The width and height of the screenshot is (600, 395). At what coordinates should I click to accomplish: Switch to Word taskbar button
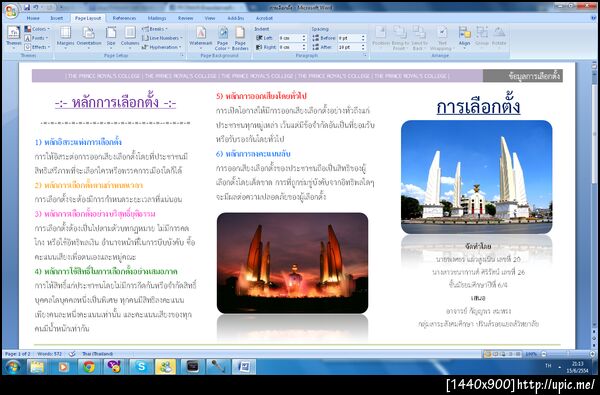point(244,367)
